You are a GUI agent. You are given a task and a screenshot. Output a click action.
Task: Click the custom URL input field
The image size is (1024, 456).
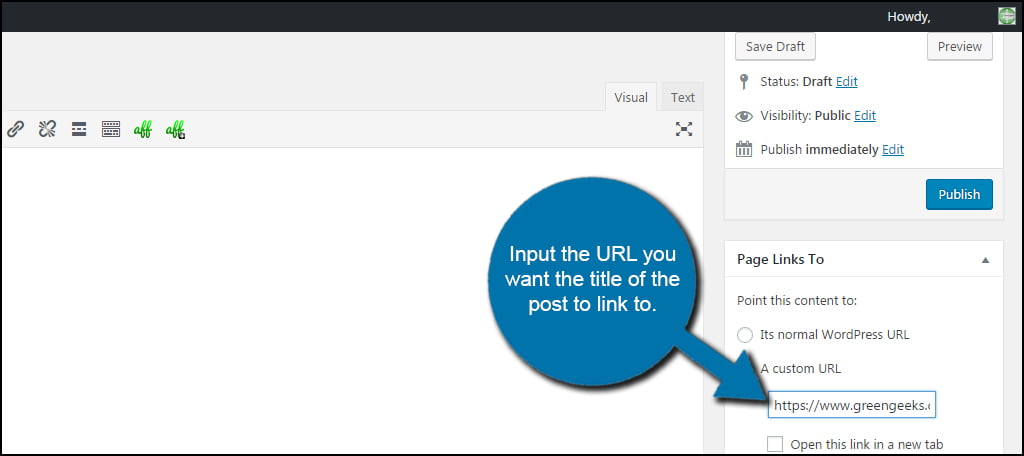pyautogui.click(x=852, y=406)
